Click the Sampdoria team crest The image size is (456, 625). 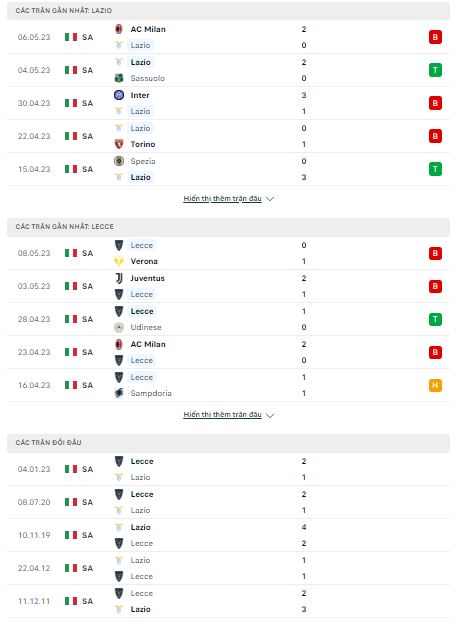click(x=119, y=393)
